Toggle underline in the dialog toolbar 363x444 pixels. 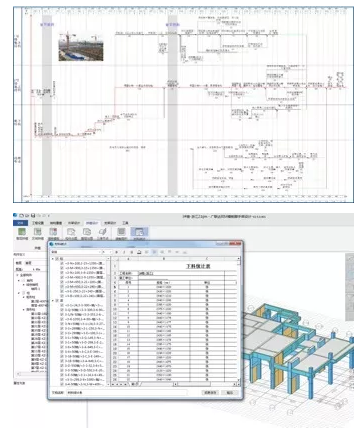click(x=132, y=252)
